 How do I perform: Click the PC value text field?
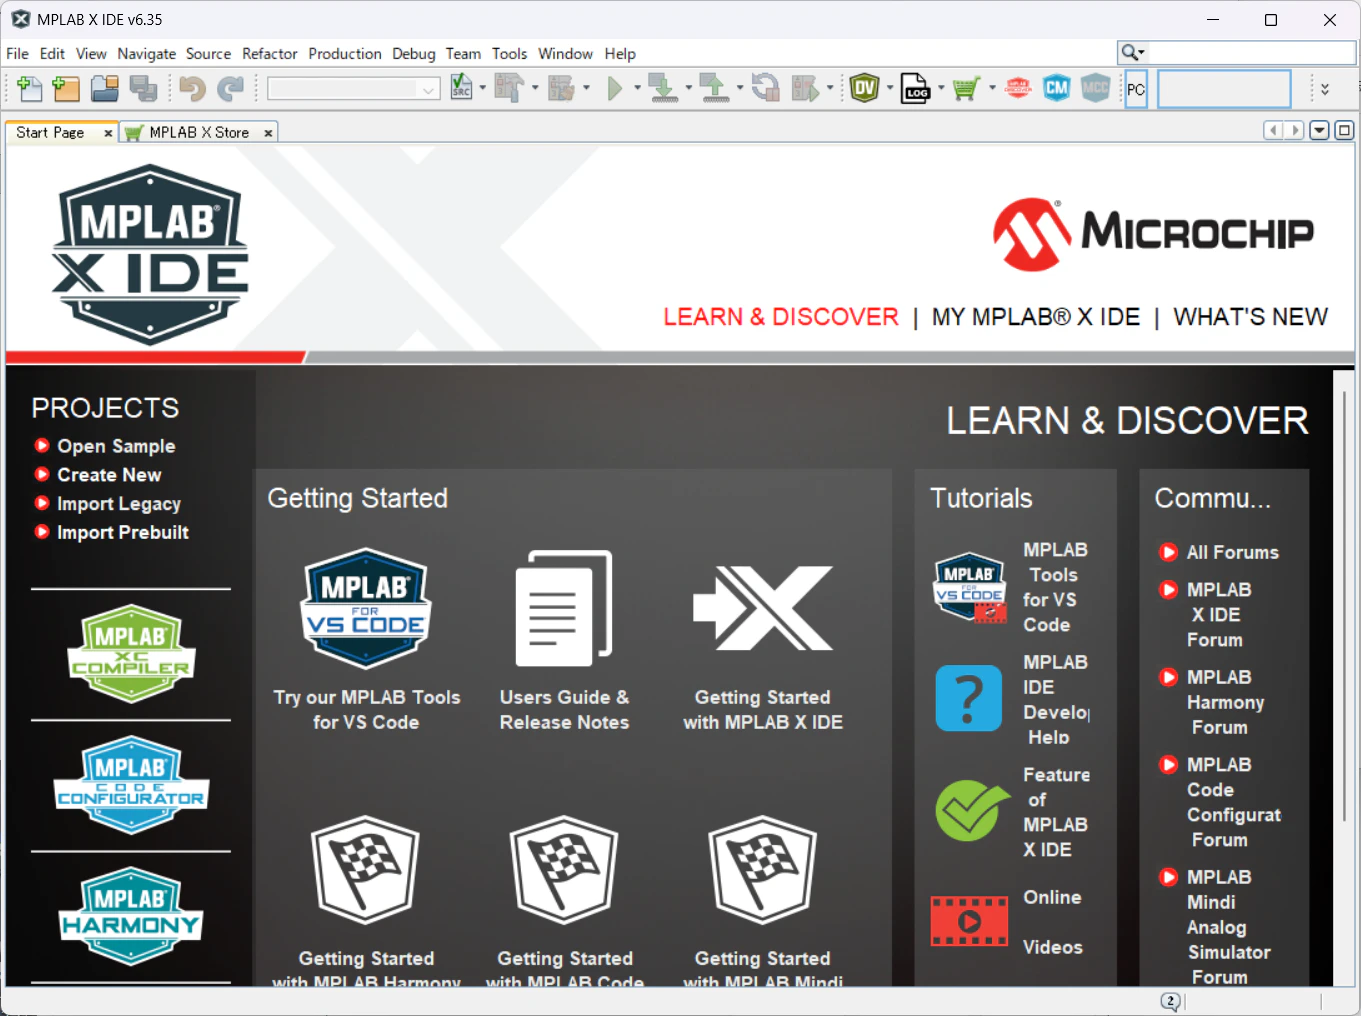tap(1224, 89)
